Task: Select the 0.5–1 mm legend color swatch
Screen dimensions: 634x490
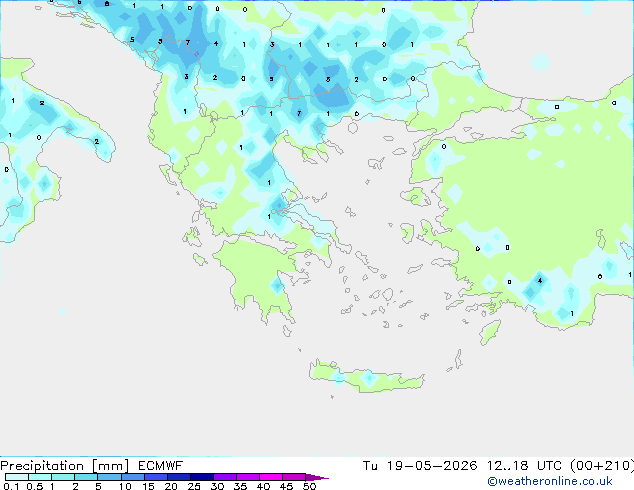Action: [40, 477]
